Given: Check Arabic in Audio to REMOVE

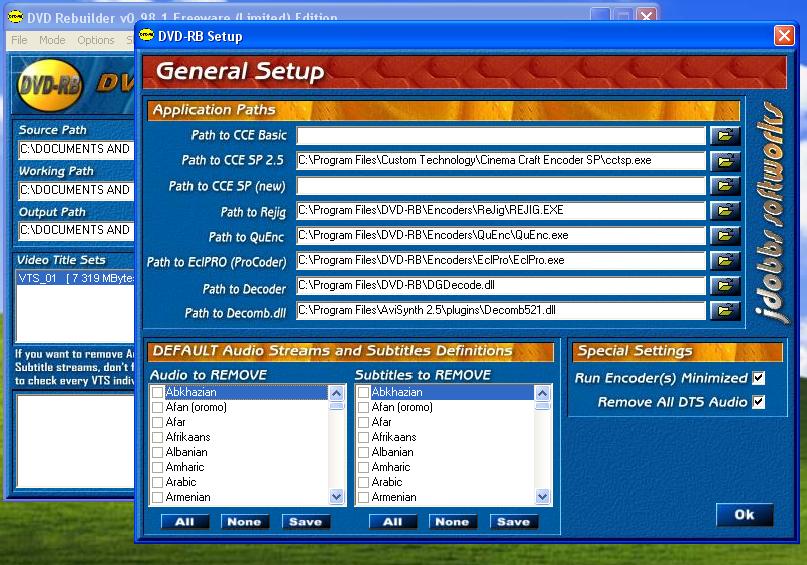Looking at the screenshot, I should point(157,482).
